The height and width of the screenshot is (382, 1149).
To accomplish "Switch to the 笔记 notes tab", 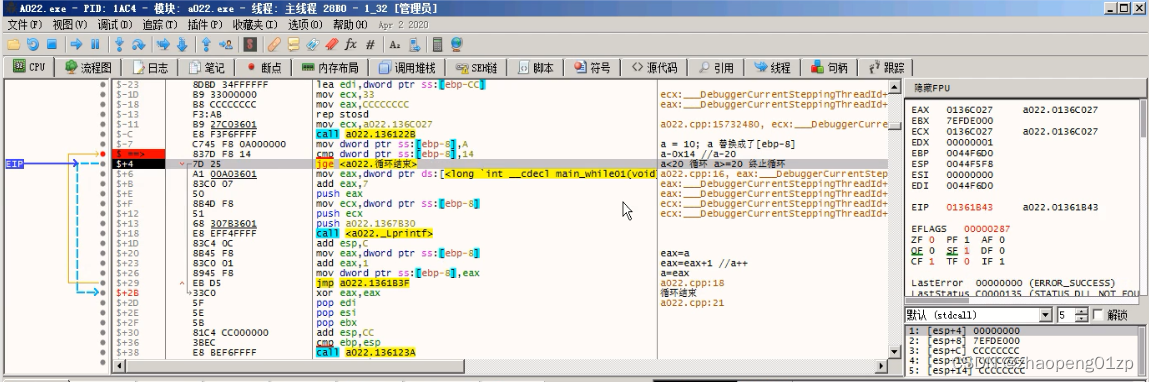I will 207,67.
